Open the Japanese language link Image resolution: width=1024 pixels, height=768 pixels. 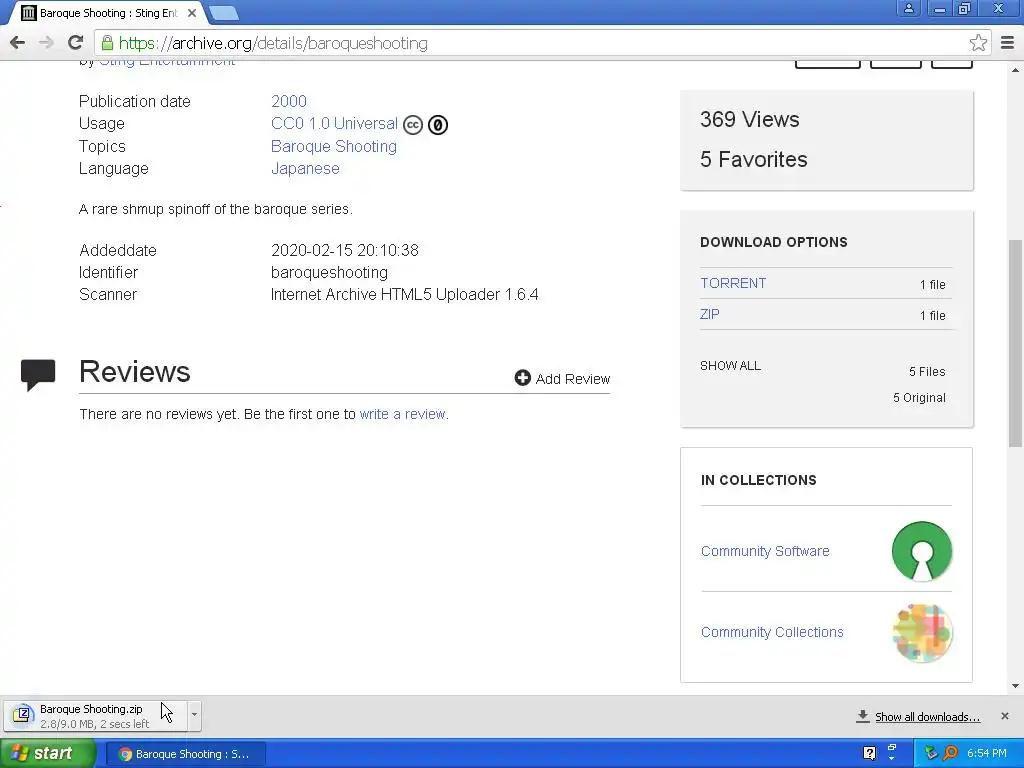click(305, 168)
